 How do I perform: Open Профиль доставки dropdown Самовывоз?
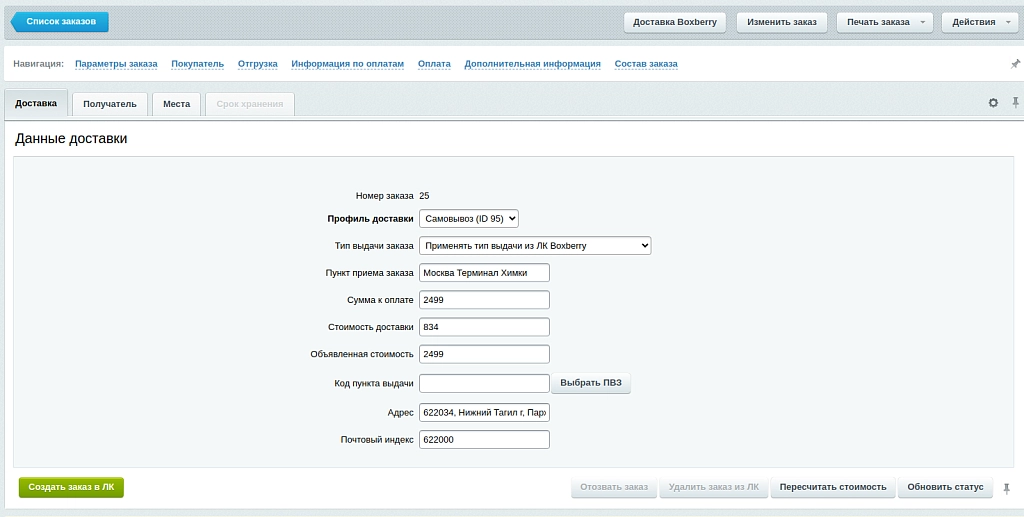point(469,219)
